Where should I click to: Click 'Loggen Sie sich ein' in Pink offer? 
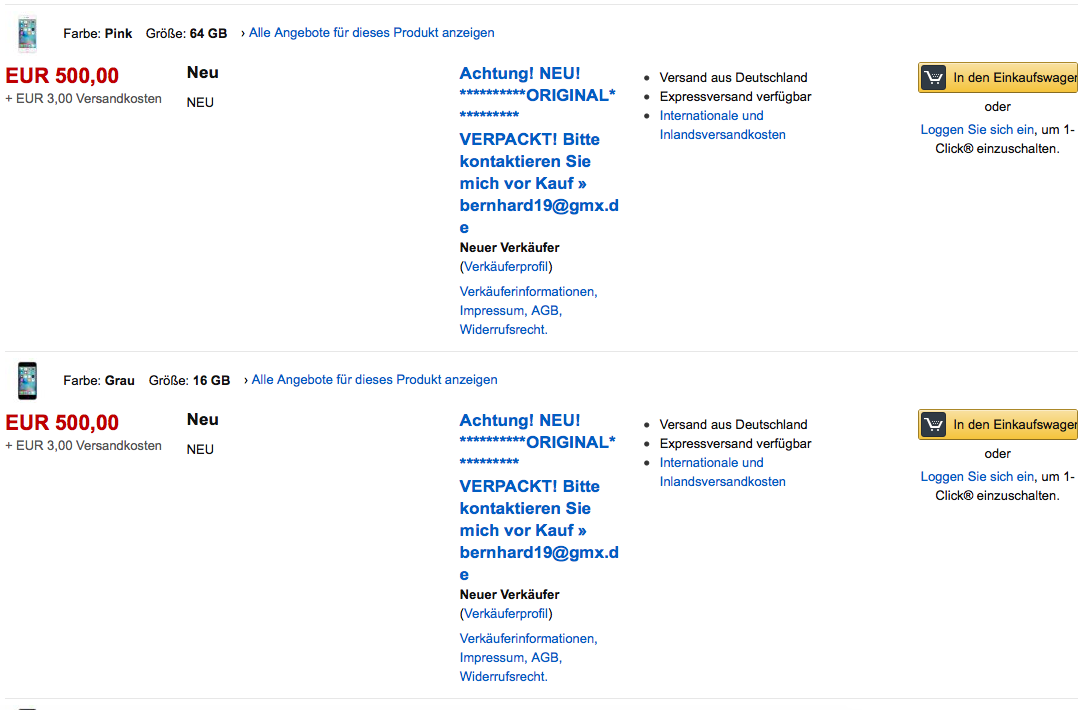(977, 130)
